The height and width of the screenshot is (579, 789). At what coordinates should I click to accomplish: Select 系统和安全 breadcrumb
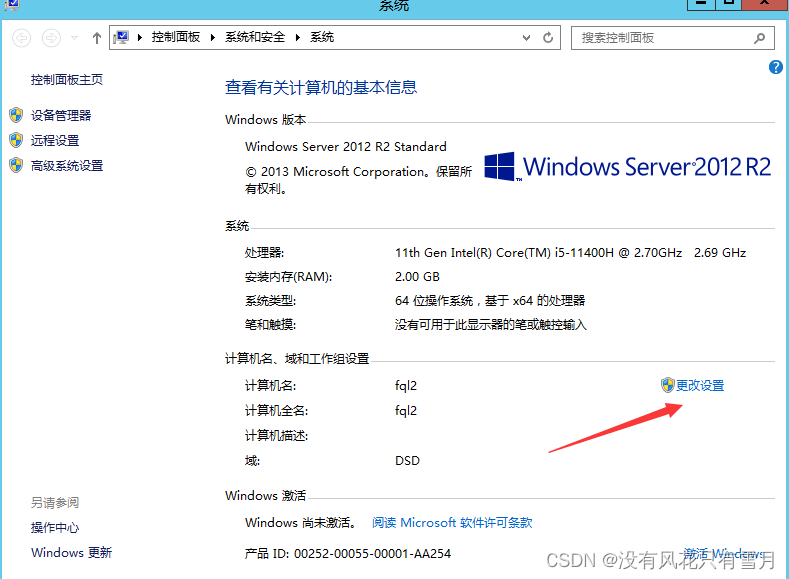255,37
